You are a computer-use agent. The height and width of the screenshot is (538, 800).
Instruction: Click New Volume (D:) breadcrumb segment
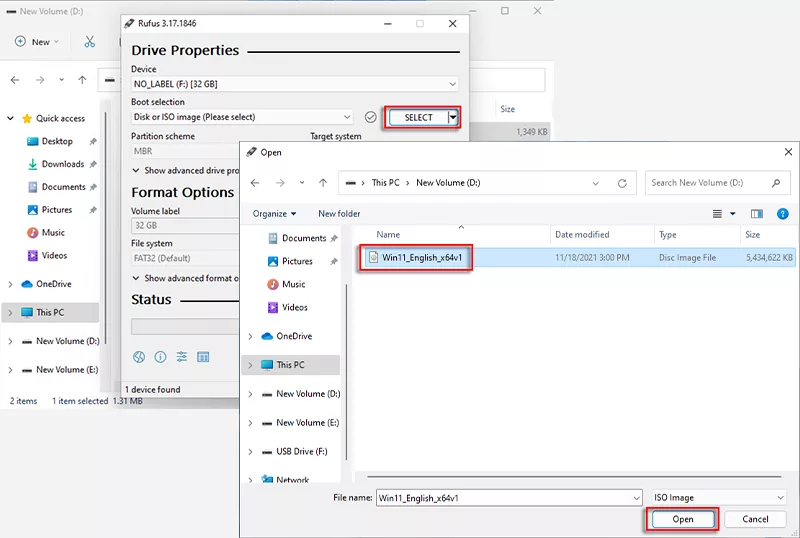(x=448, y=183)
